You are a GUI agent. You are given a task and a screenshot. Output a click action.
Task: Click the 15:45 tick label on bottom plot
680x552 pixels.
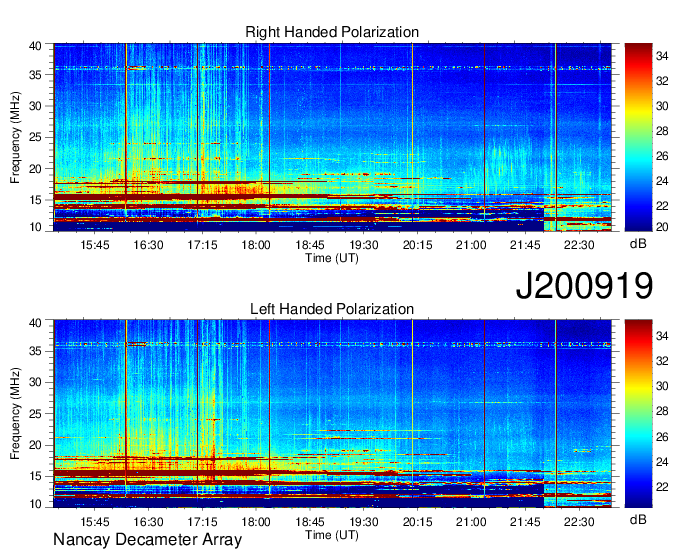click(x=95, y=522)
